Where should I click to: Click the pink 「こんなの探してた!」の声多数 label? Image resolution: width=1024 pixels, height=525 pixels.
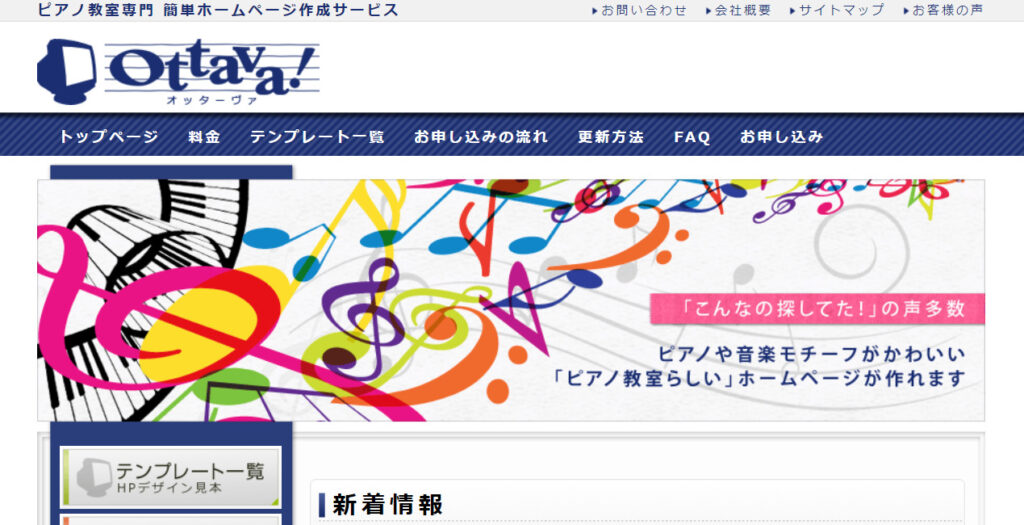tap(817, 309)
